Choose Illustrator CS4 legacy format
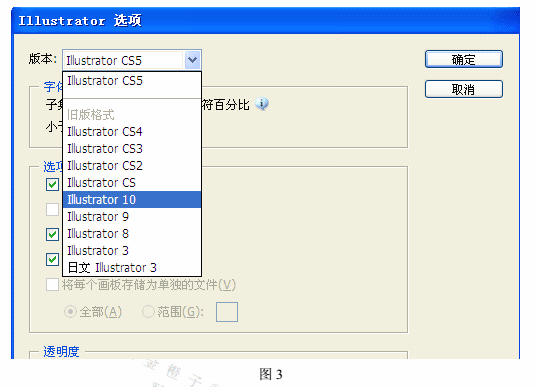535x387 pixels. tap(132, 131)
